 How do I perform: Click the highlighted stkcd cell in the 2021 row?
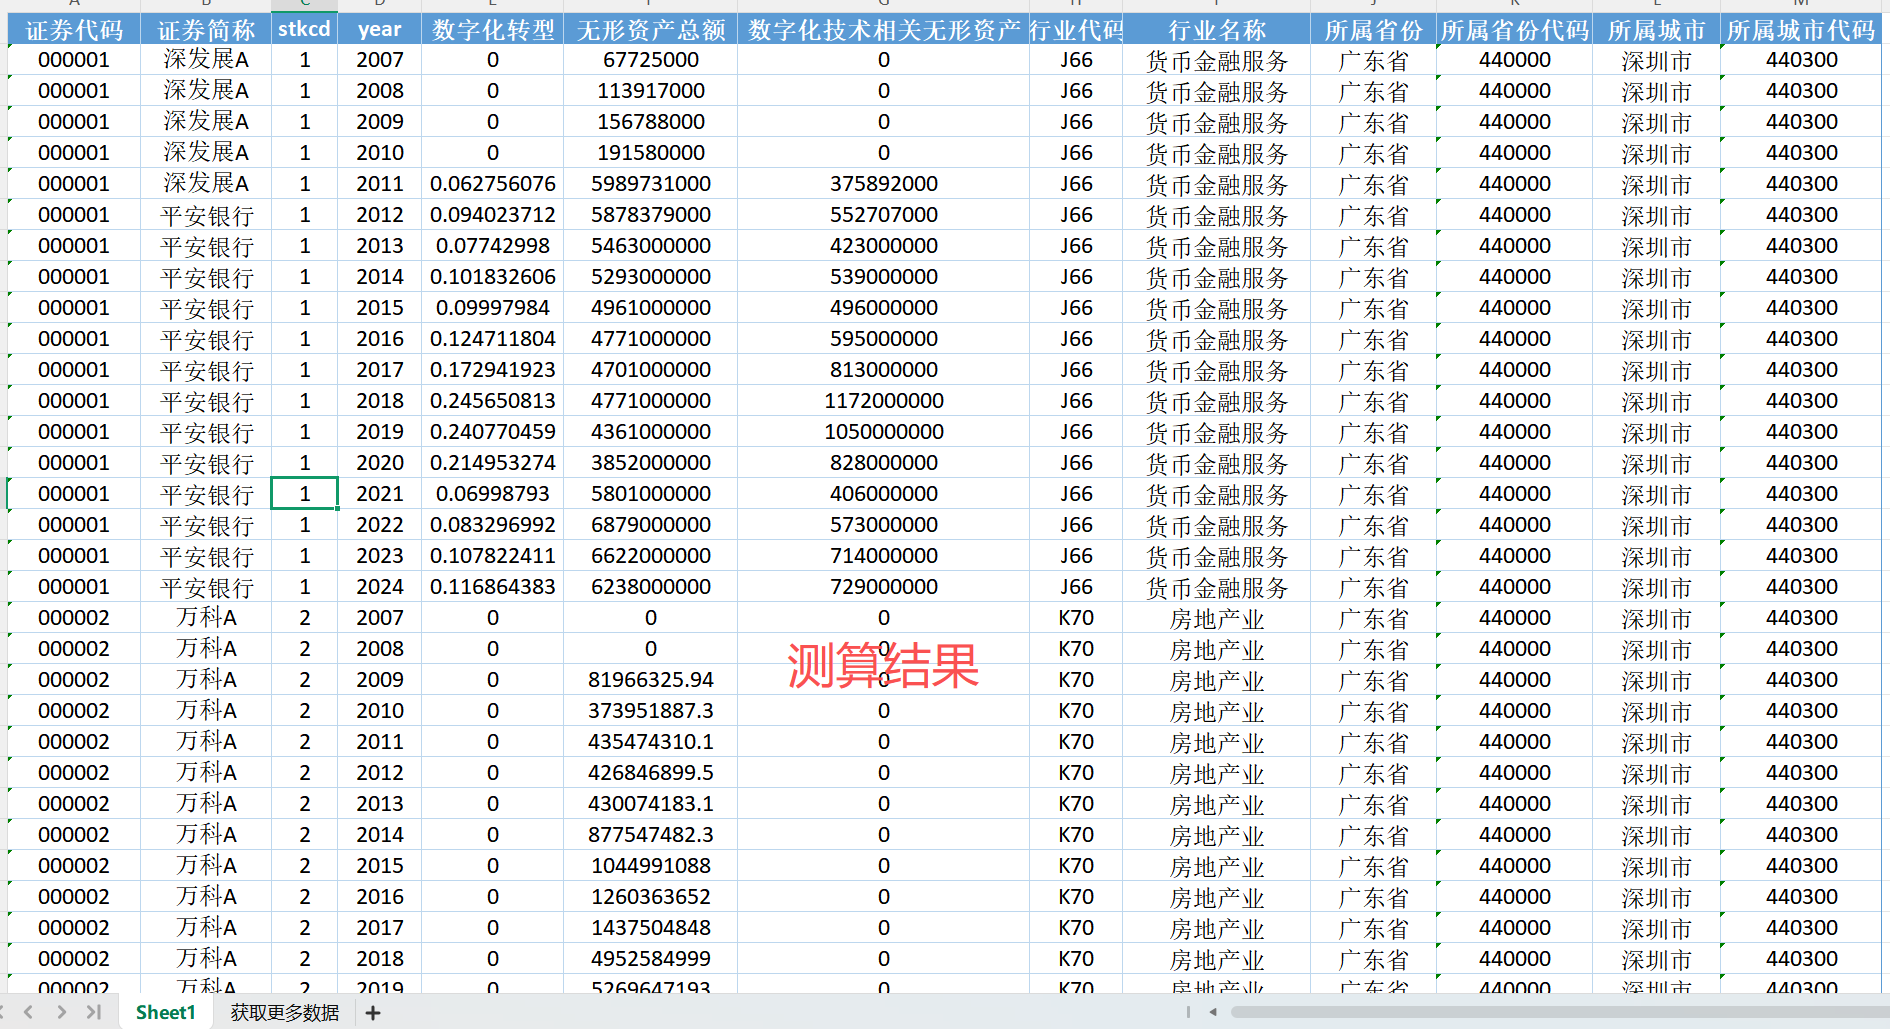305,494
